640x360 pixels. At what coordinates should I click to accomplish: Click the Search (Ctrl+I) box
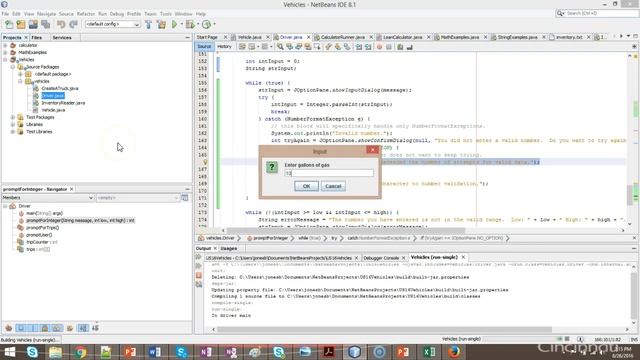click(x=597, y=13)
